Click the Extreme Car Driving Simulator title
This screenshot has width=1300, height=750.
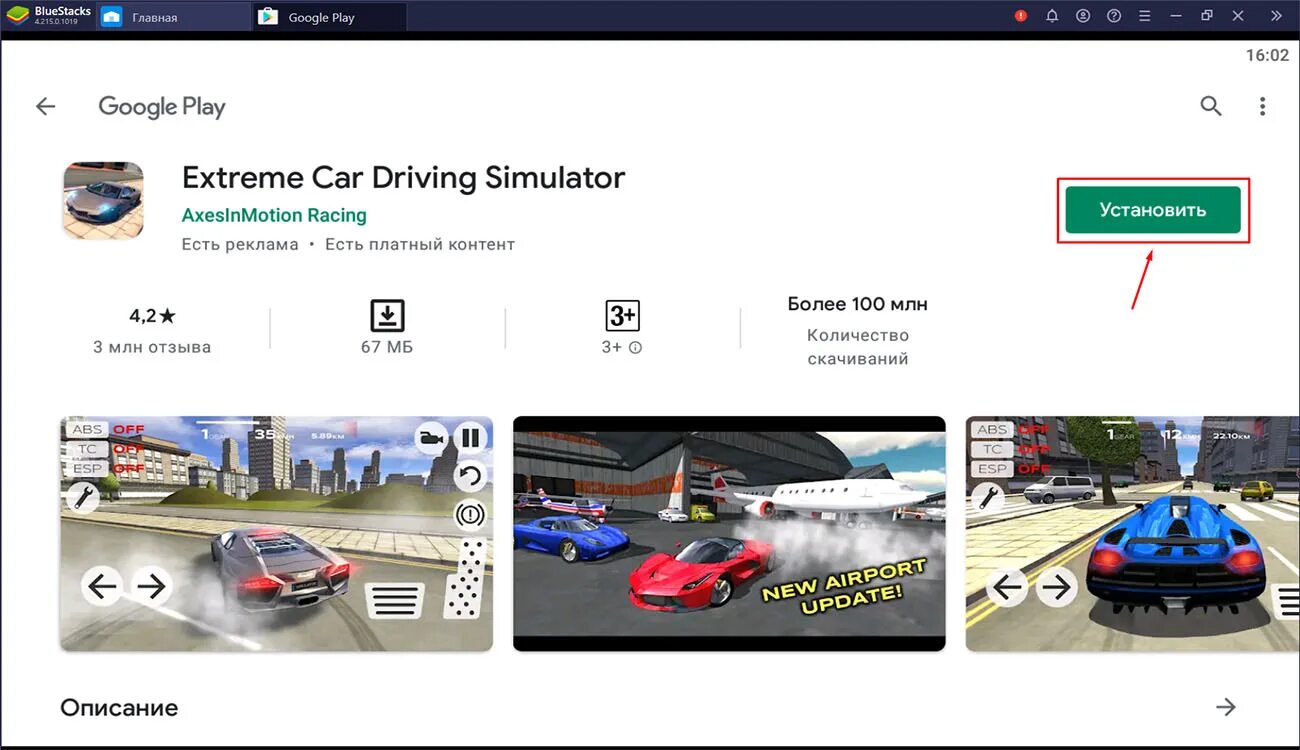tap(403, 177)
